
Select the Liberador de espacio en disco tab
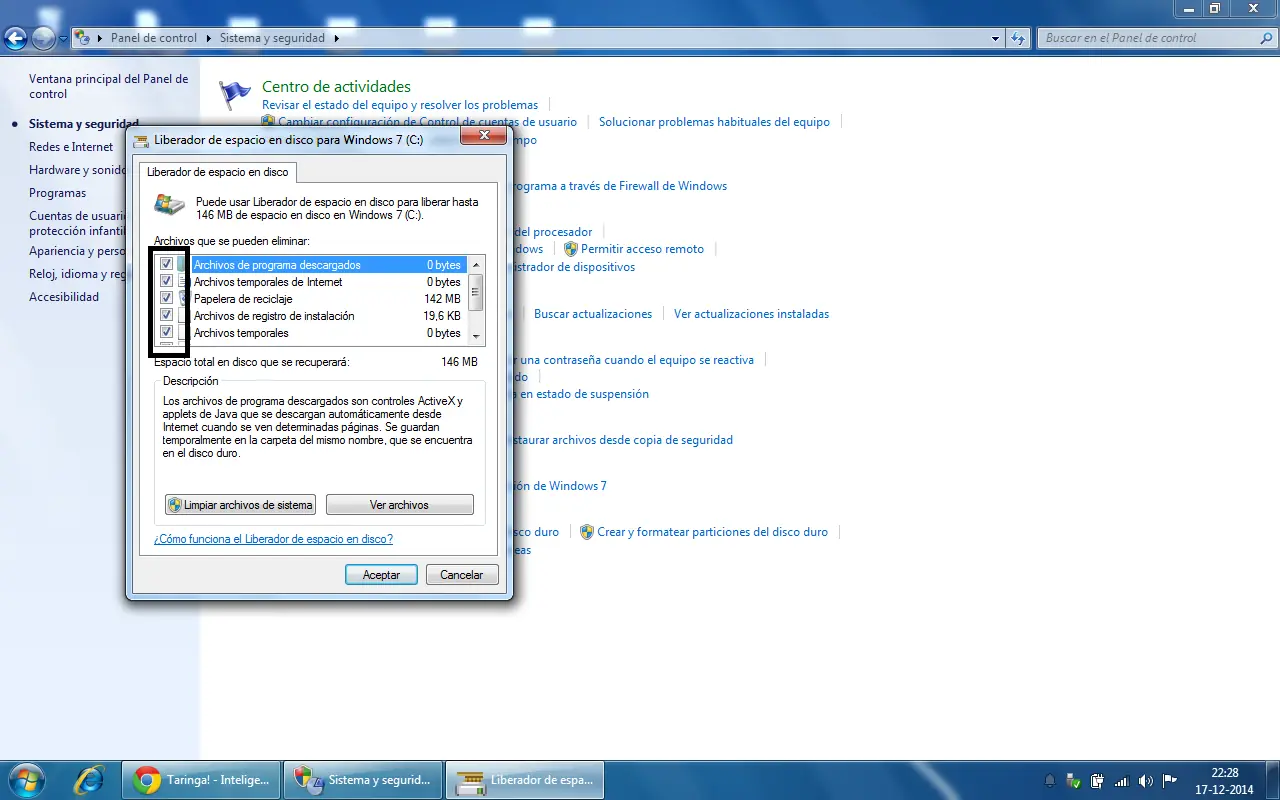217,172
